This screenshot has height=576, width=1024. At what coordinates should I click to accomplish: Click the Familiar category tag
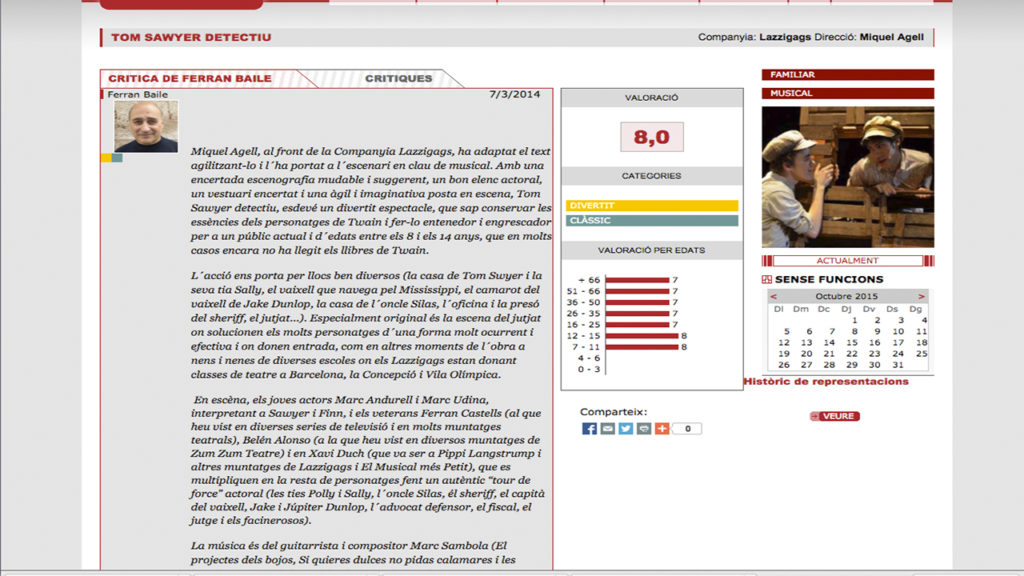tap(847, 75)
